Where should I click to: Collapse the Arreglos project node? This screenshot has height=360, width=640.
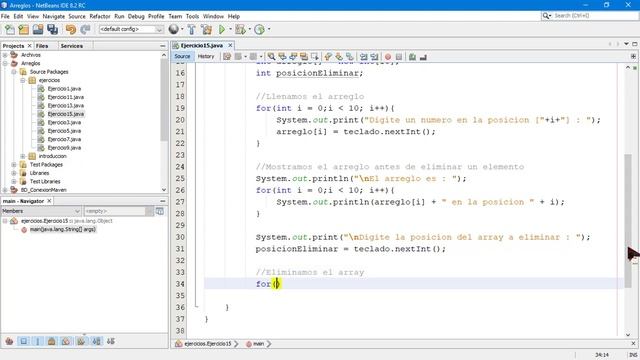click(5, 63)
